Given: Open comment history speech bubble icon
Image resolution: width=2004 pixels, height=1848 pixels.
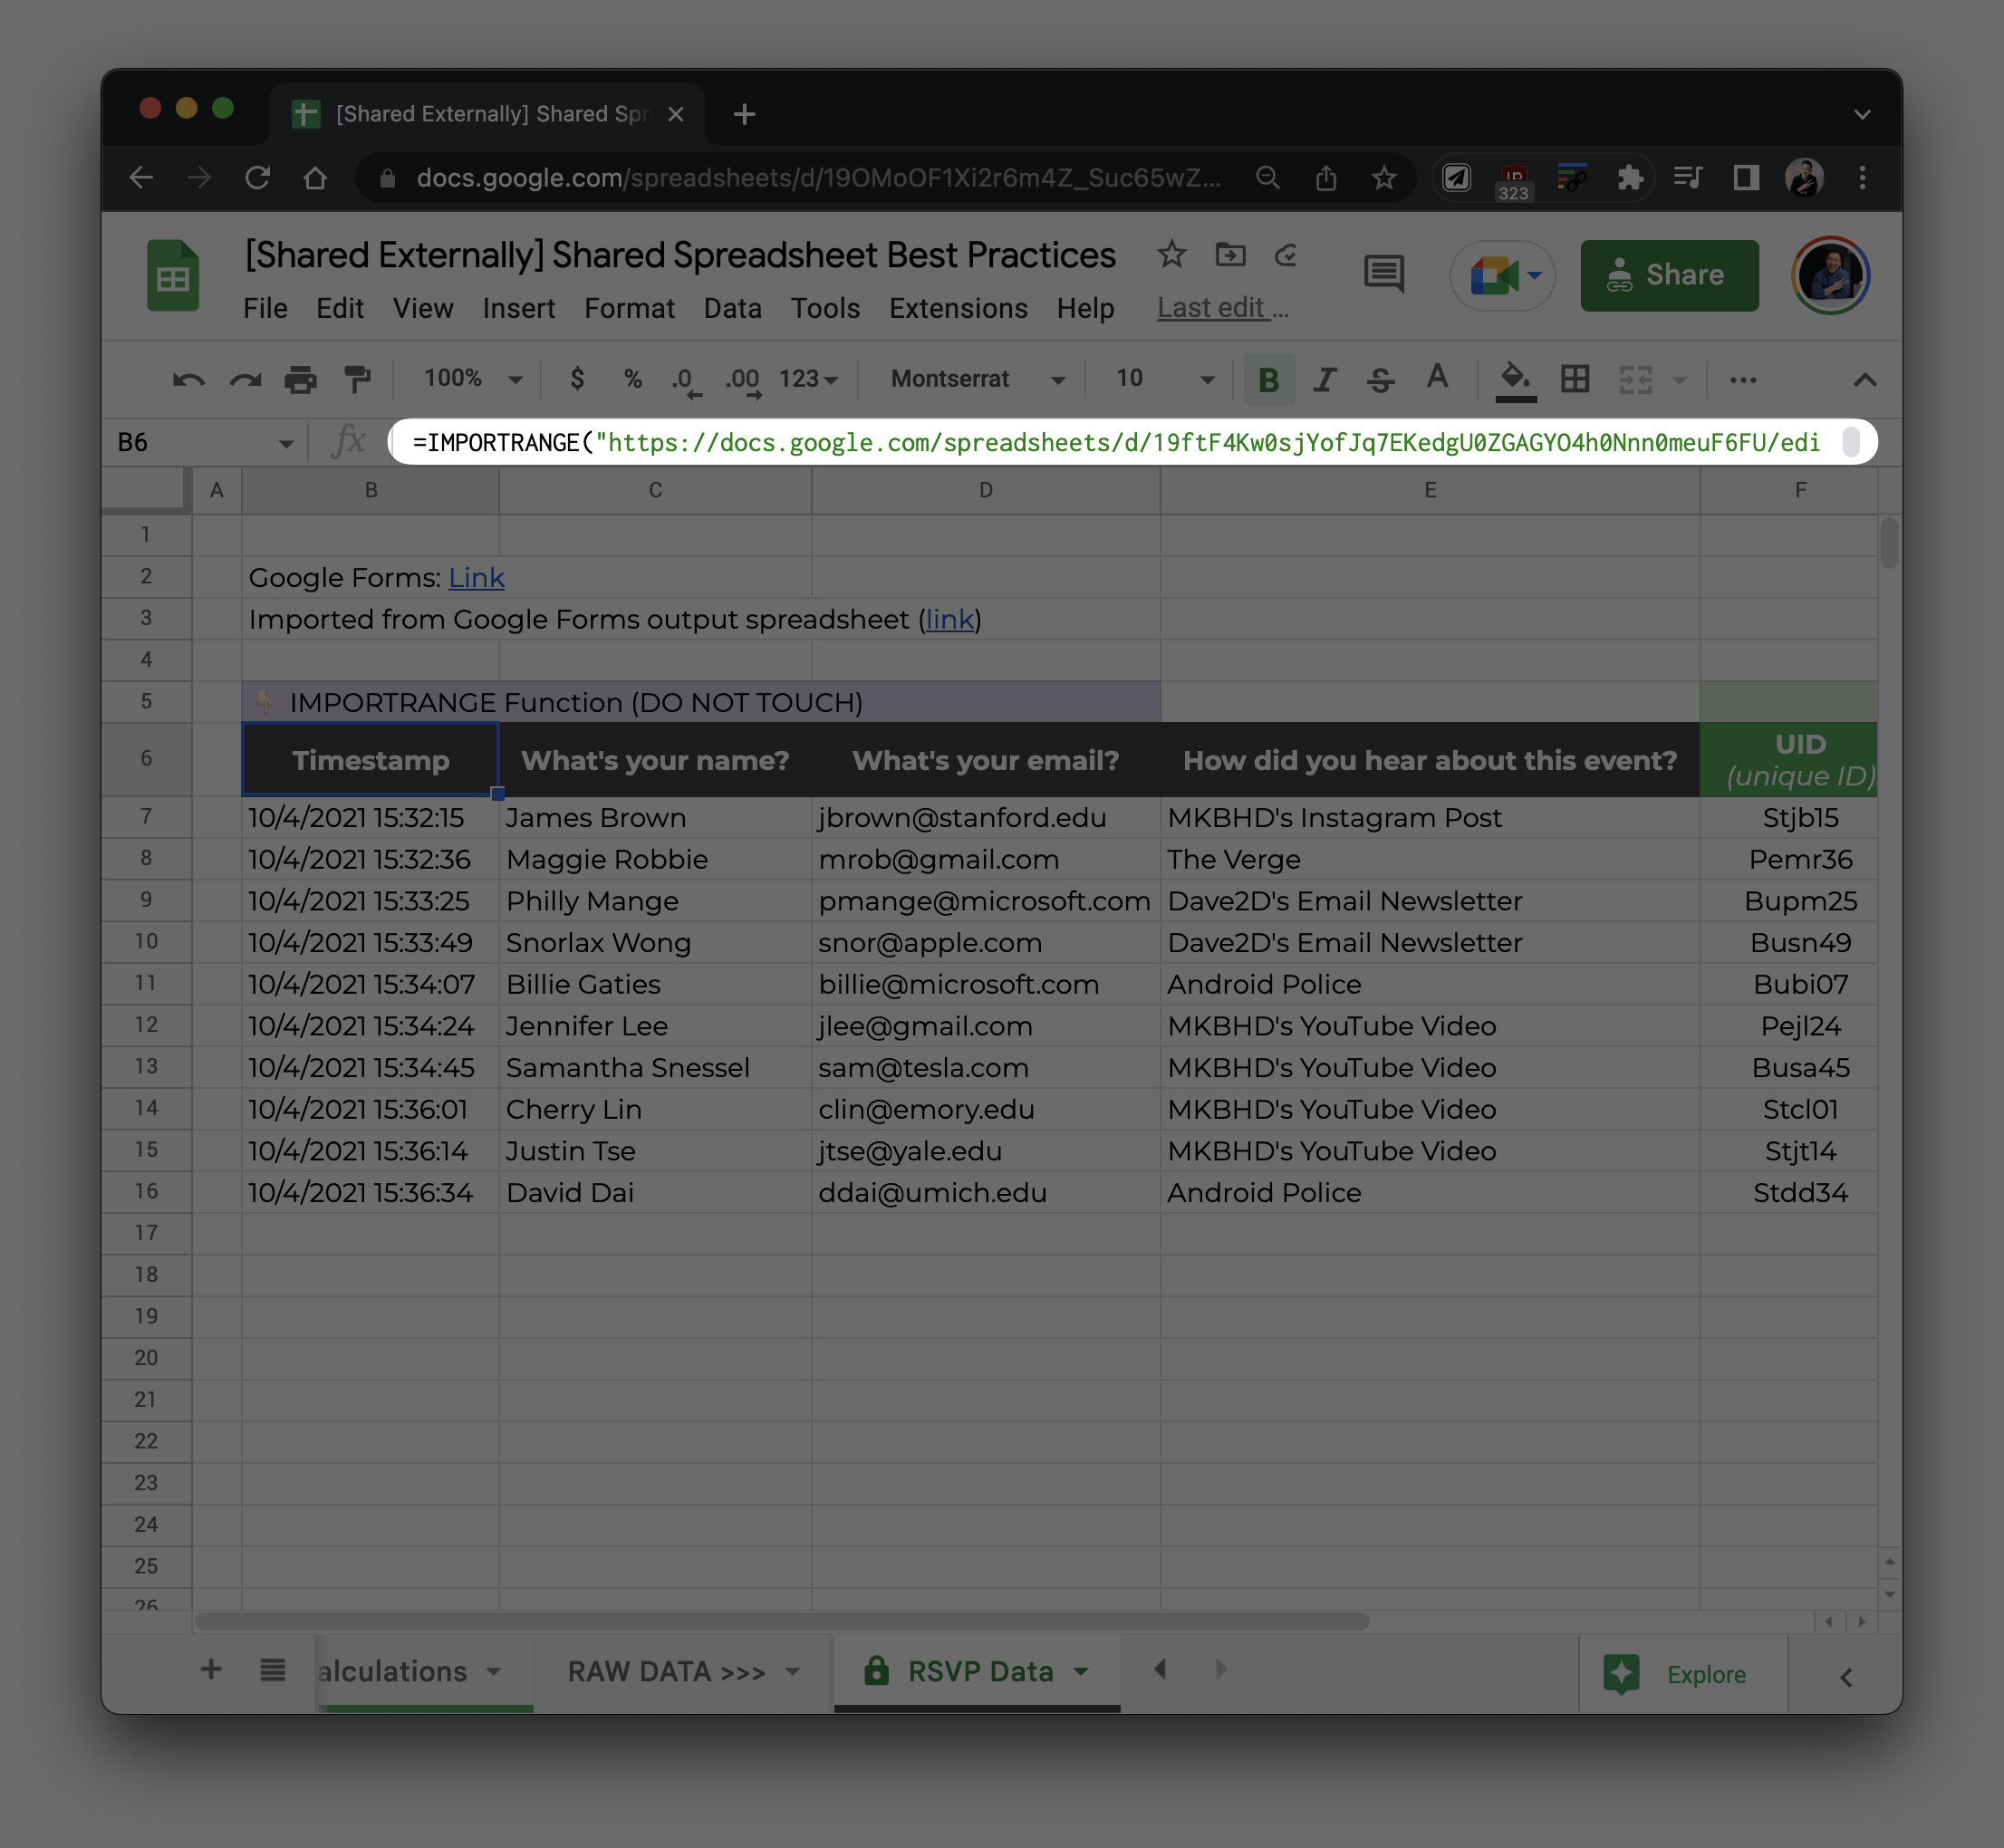Looking at the screenshot, I should (x=1384, y=274).
